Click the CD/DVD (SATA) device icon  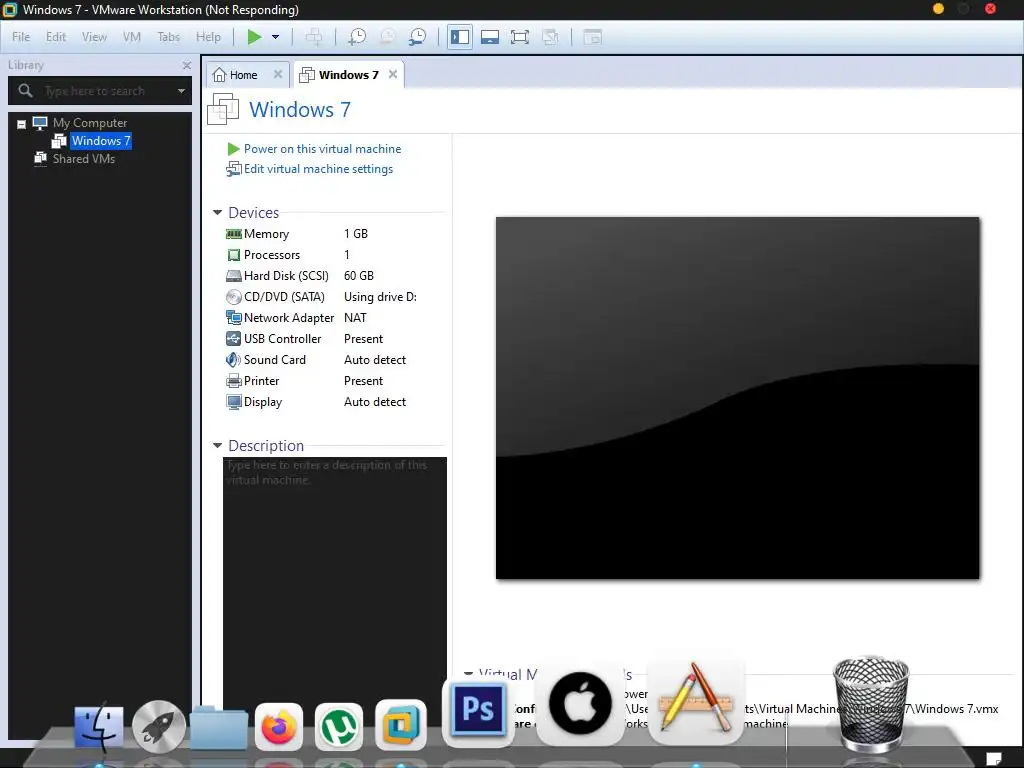click(233, 296)
